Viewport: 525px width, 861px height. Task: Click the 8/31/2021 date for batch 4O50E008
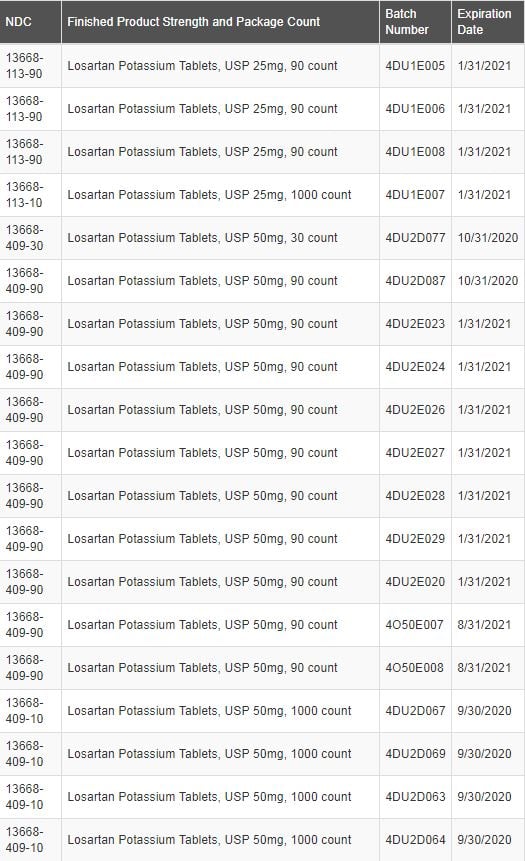click(484, 668)
